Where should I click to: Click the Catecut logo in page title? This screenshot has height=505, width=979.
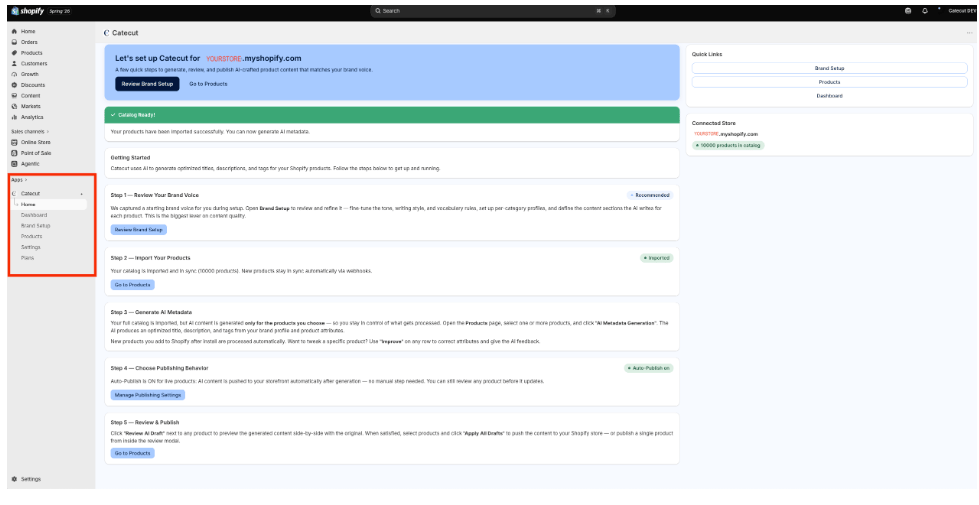pyautogui.click(x=107, y=32)
